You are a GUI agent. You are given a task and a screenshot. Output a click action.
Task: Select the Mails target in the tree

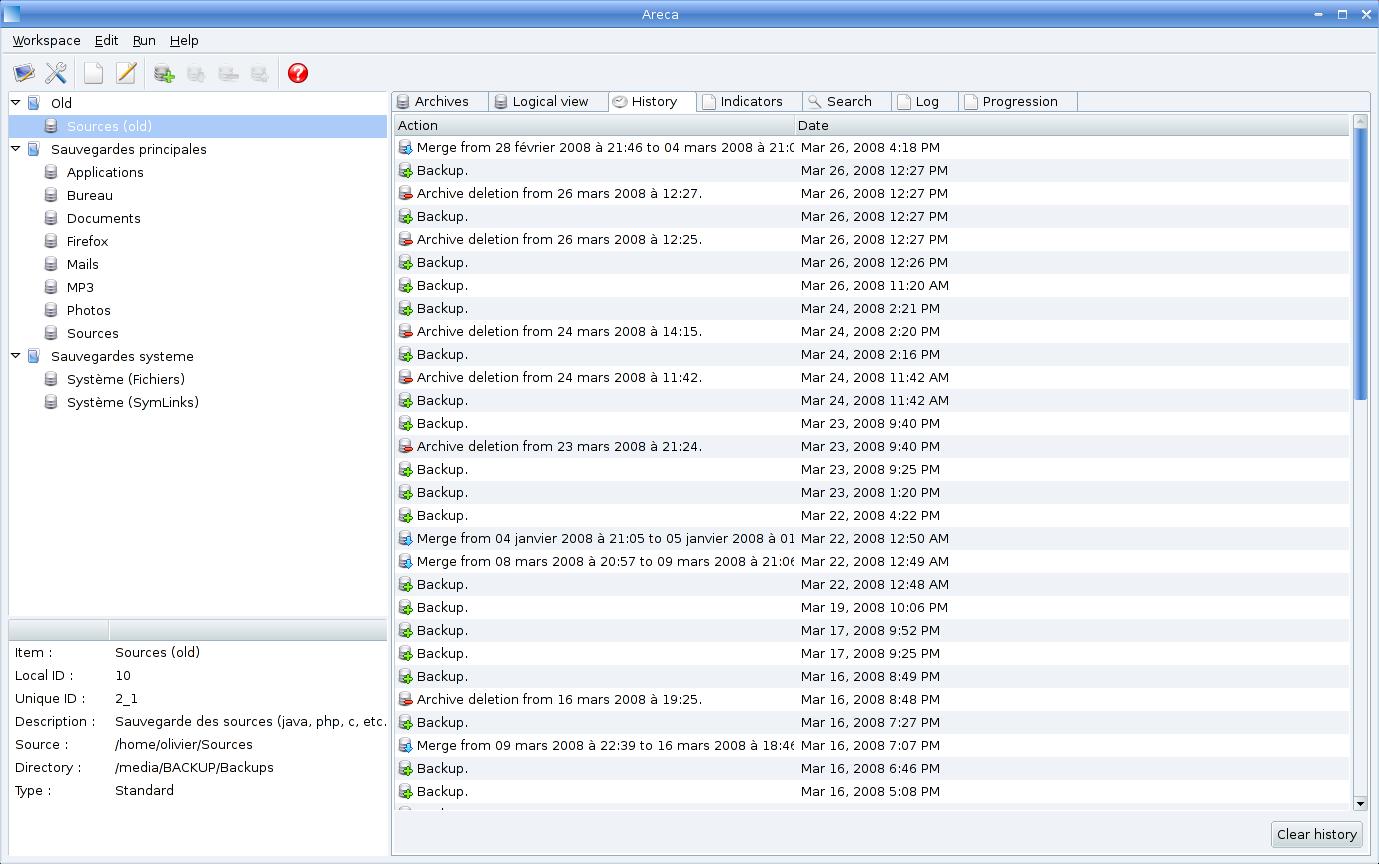coord(83,264)
